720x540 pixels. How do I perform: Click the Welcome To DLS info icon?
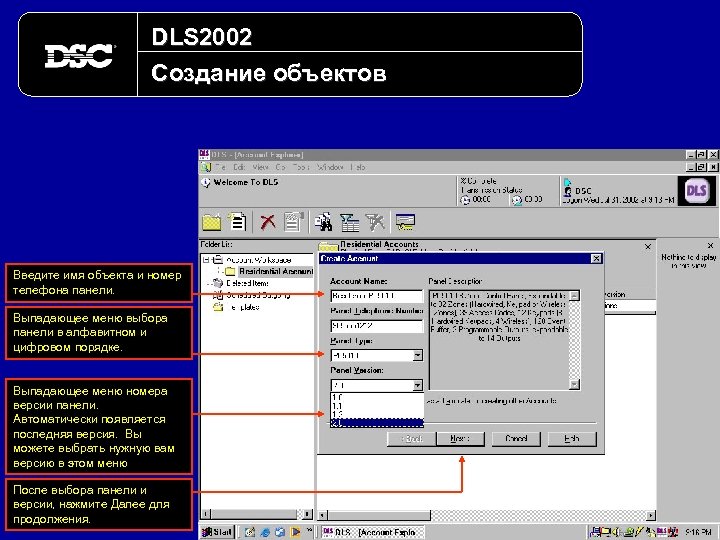click(x=206, y=183)
